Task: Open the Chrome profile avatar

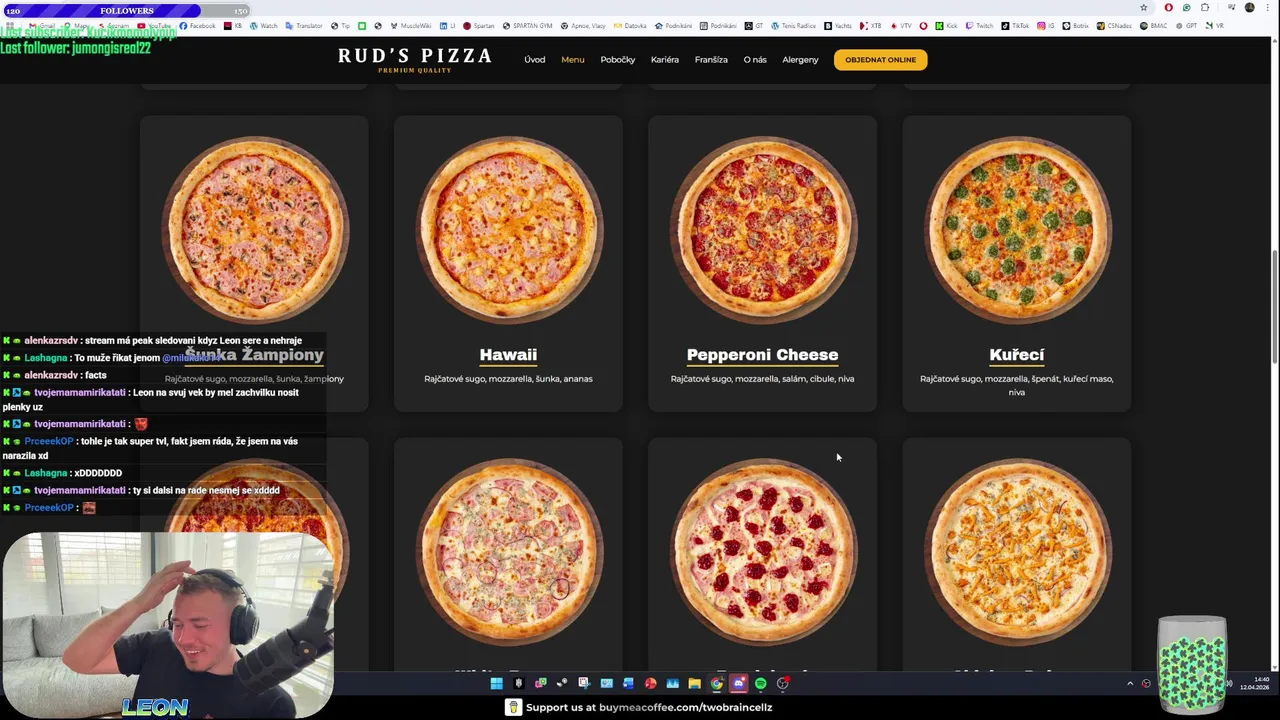Action: (x=1249, y=7)
